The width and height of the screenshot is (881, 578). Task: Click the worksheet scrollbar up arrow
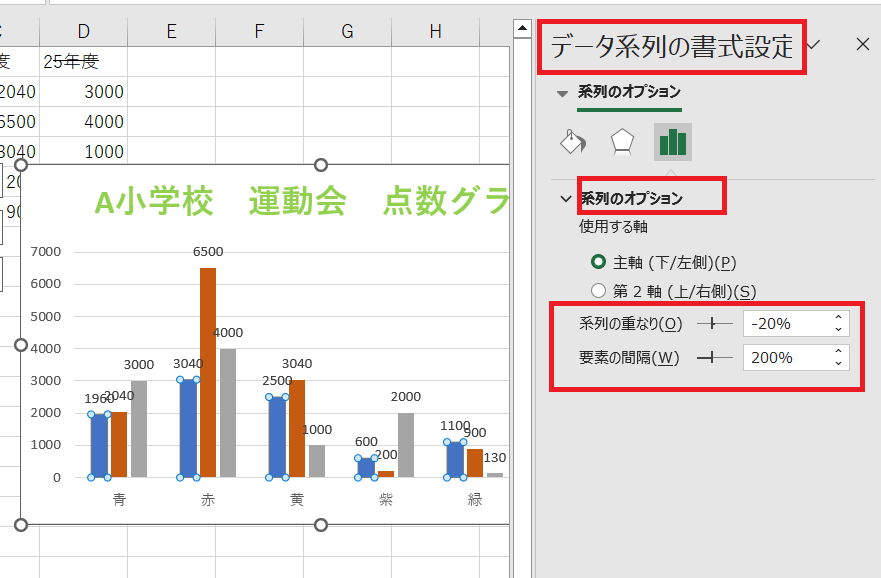[x=523, y=28]
